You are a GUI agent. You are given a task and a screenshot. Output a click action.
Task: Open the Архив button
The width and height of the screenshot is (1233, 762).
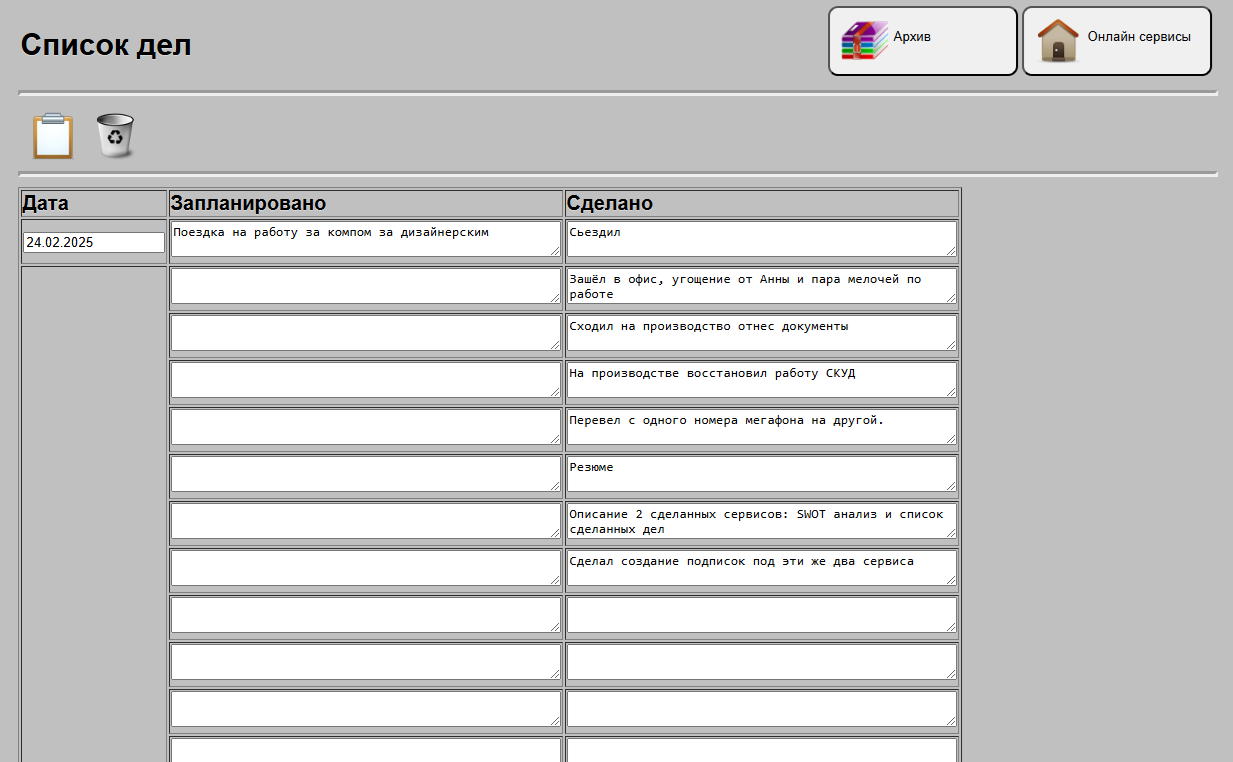(922, 41)
